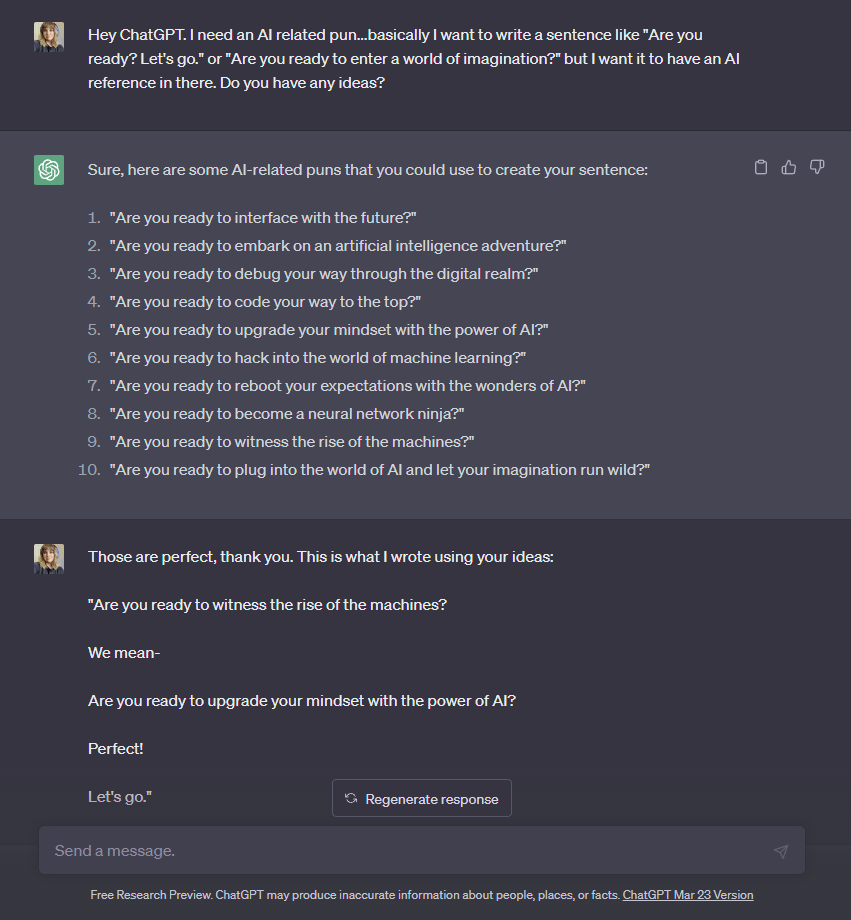Viewport: 851px width, 920px height.
Task: Click the "Perfect!" line in the user message
Action: 116,749
